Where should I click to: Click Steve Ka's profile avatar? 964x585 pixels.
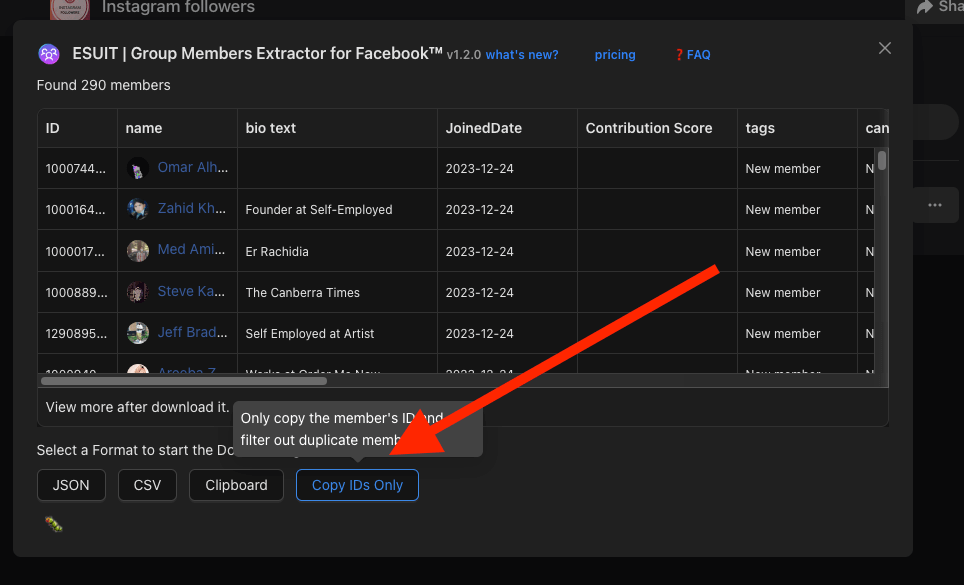click(x=138, y=292)
